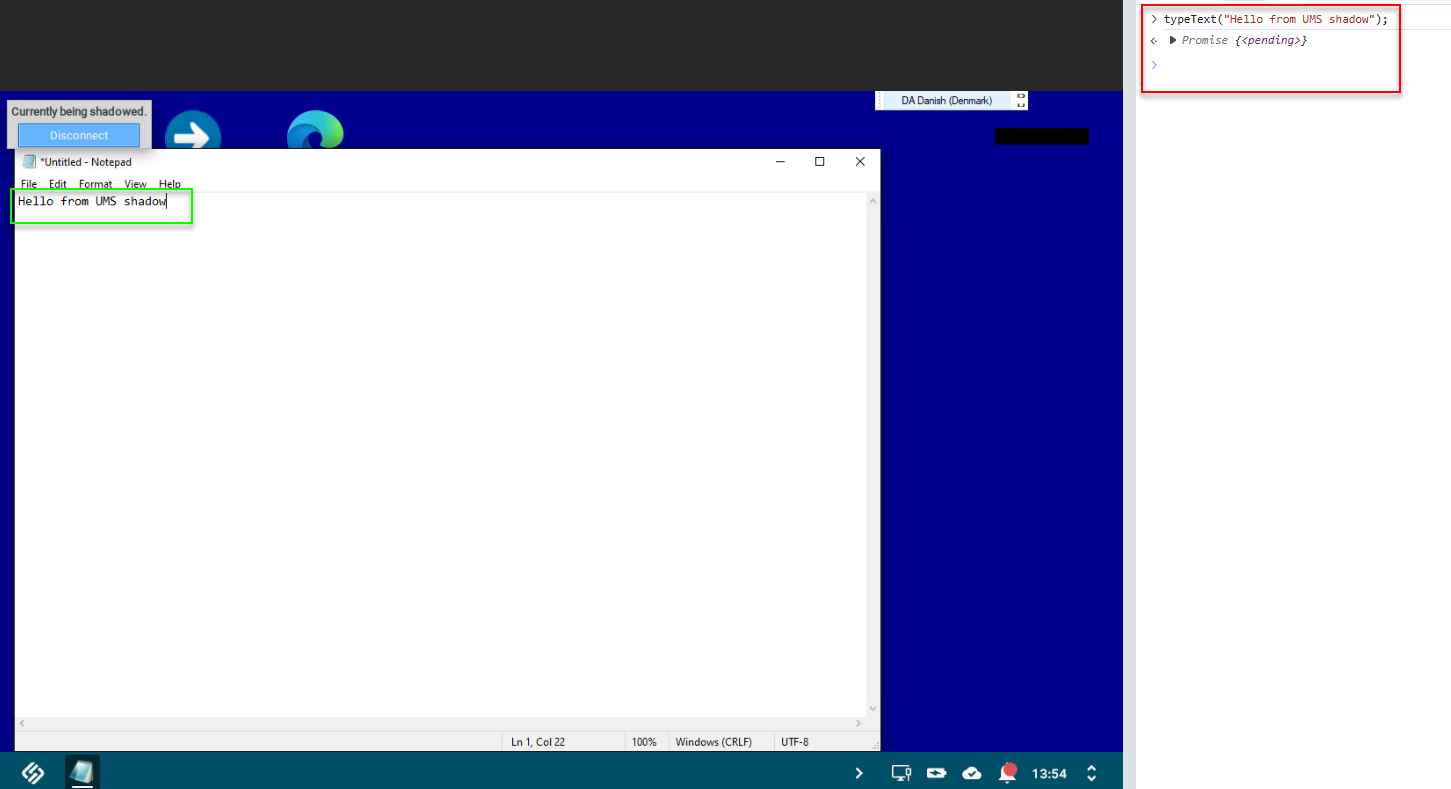1451x789 pixels.
Task: Open the DA Danish (Denmark) language bar
Action: point(946,101)
